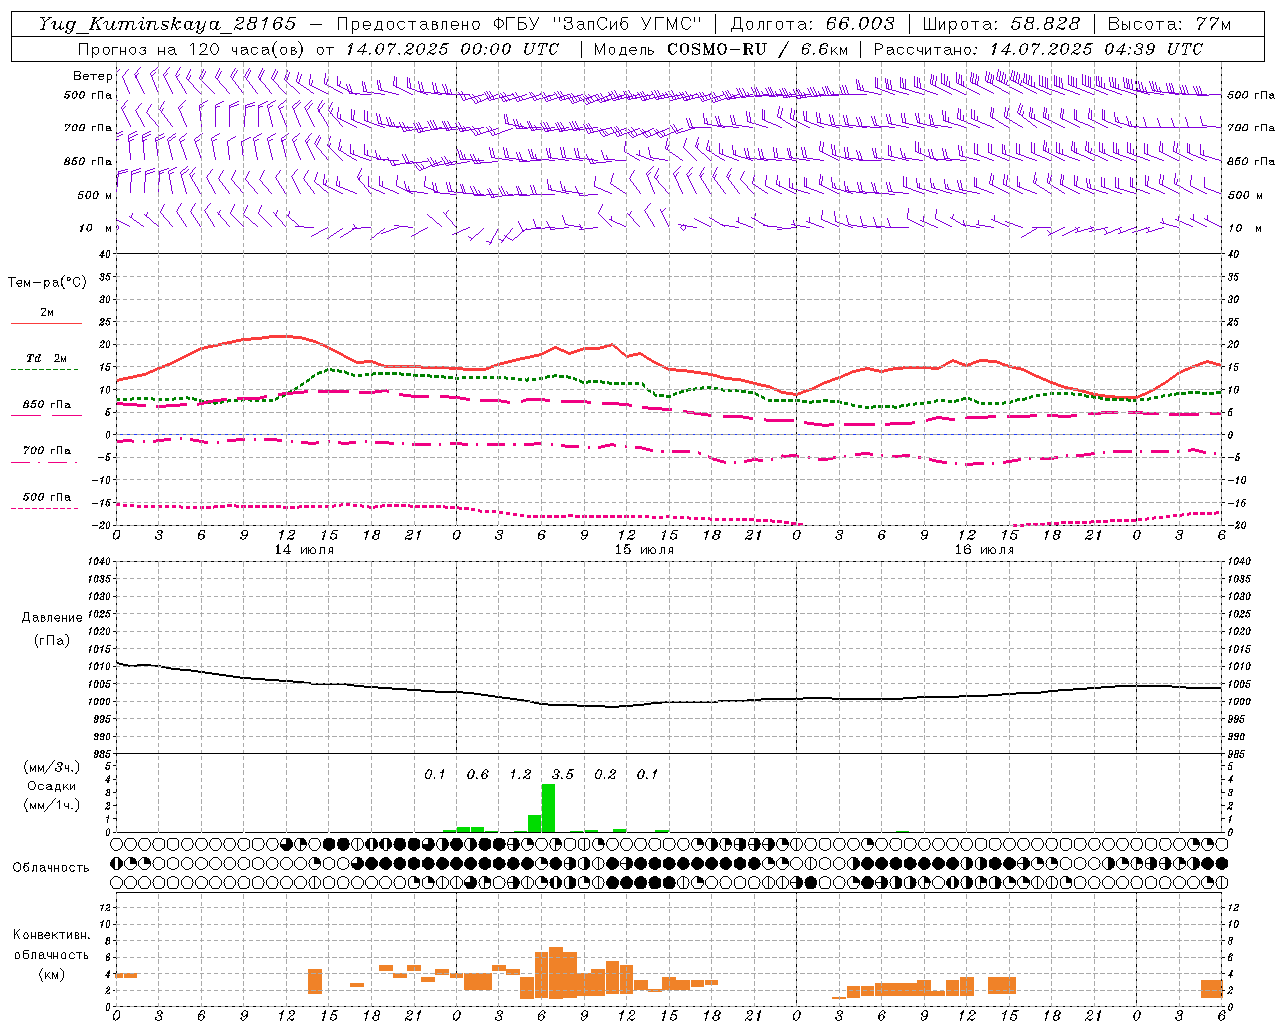This screenshot has height=1024, width=1280.
Task: Click the Долгота: 66.003 value
Action: [812, 24]
